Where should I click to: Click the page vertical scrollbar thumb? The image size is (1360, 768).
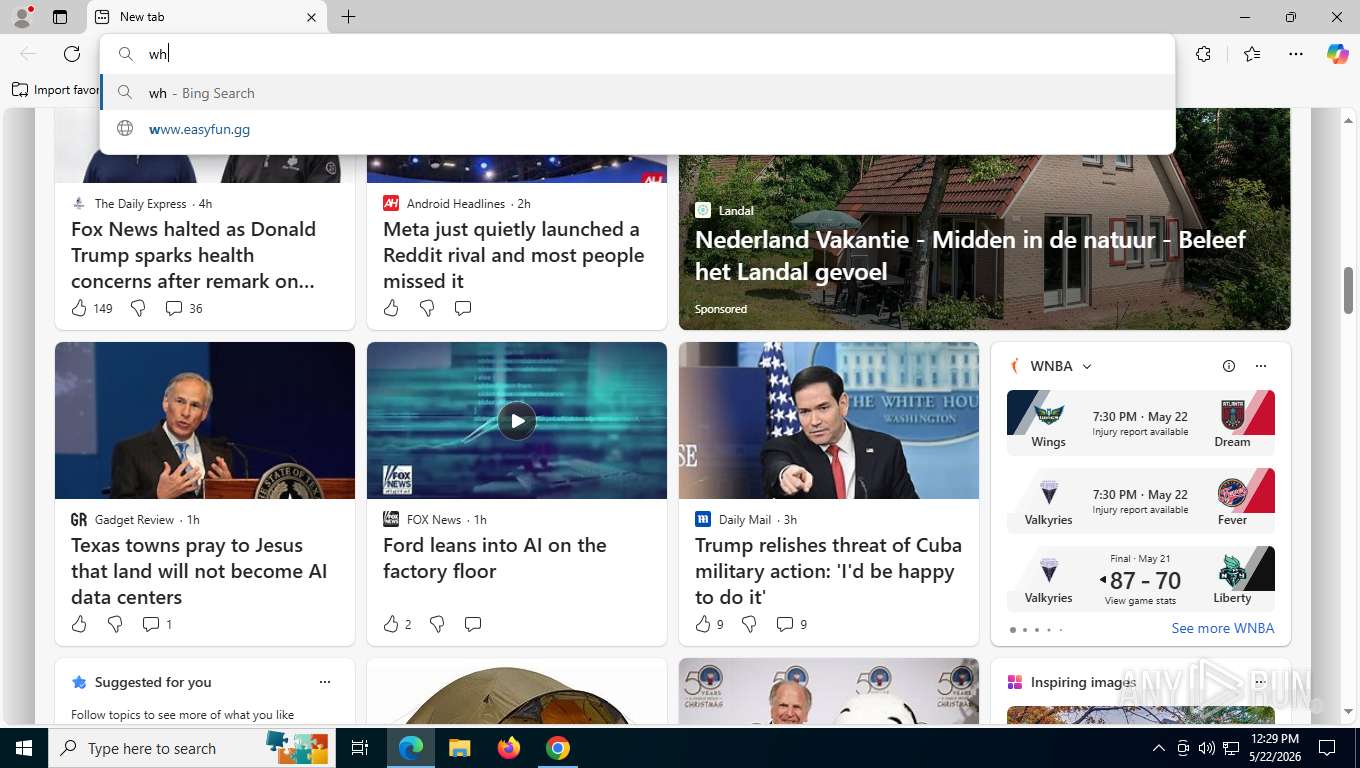[x=1348, y=290]
